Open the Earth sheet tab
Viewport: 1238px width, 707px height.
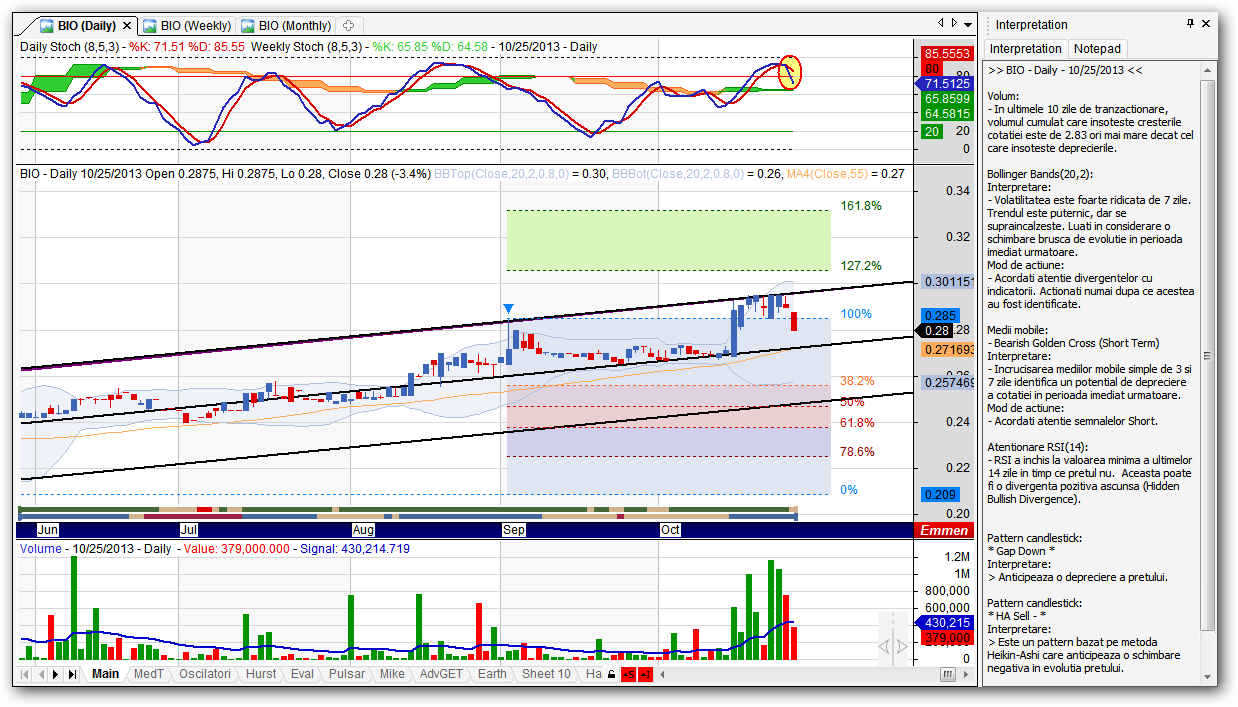(x=492, y=674)
